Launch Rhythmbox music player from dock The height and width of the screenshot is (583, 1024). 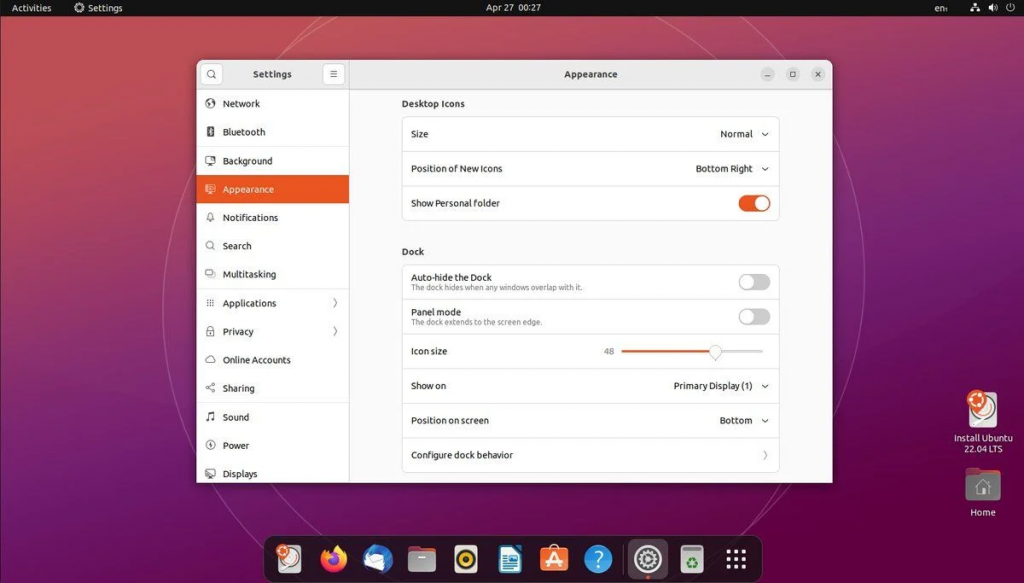coord(466,559)
